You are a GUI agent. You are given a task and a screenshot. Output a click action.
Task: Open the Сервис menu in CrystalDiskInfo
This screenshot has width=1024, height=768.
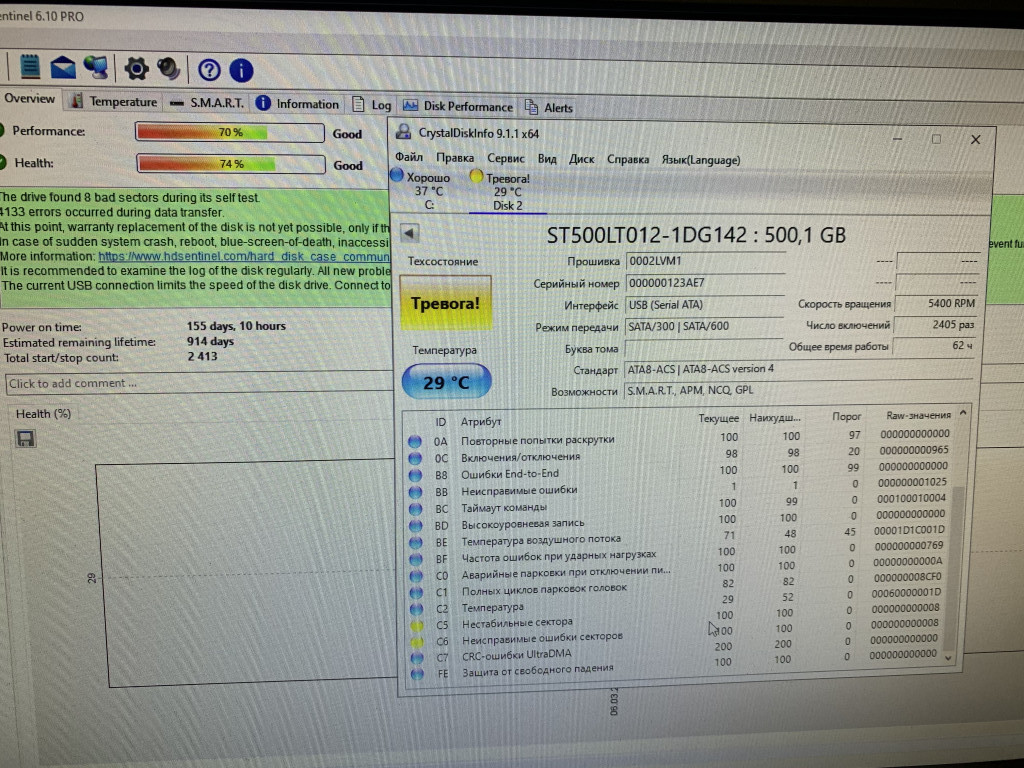click(x=505, y=159)
